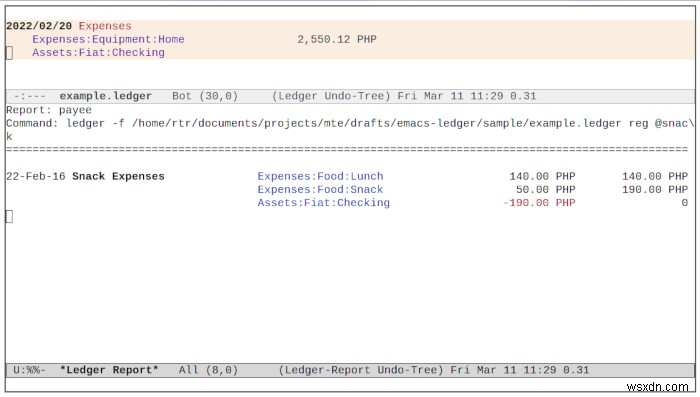Click the running total 140.00 PHP on Lunch row
Screen dimensions: 700x397
pos(655,176)
